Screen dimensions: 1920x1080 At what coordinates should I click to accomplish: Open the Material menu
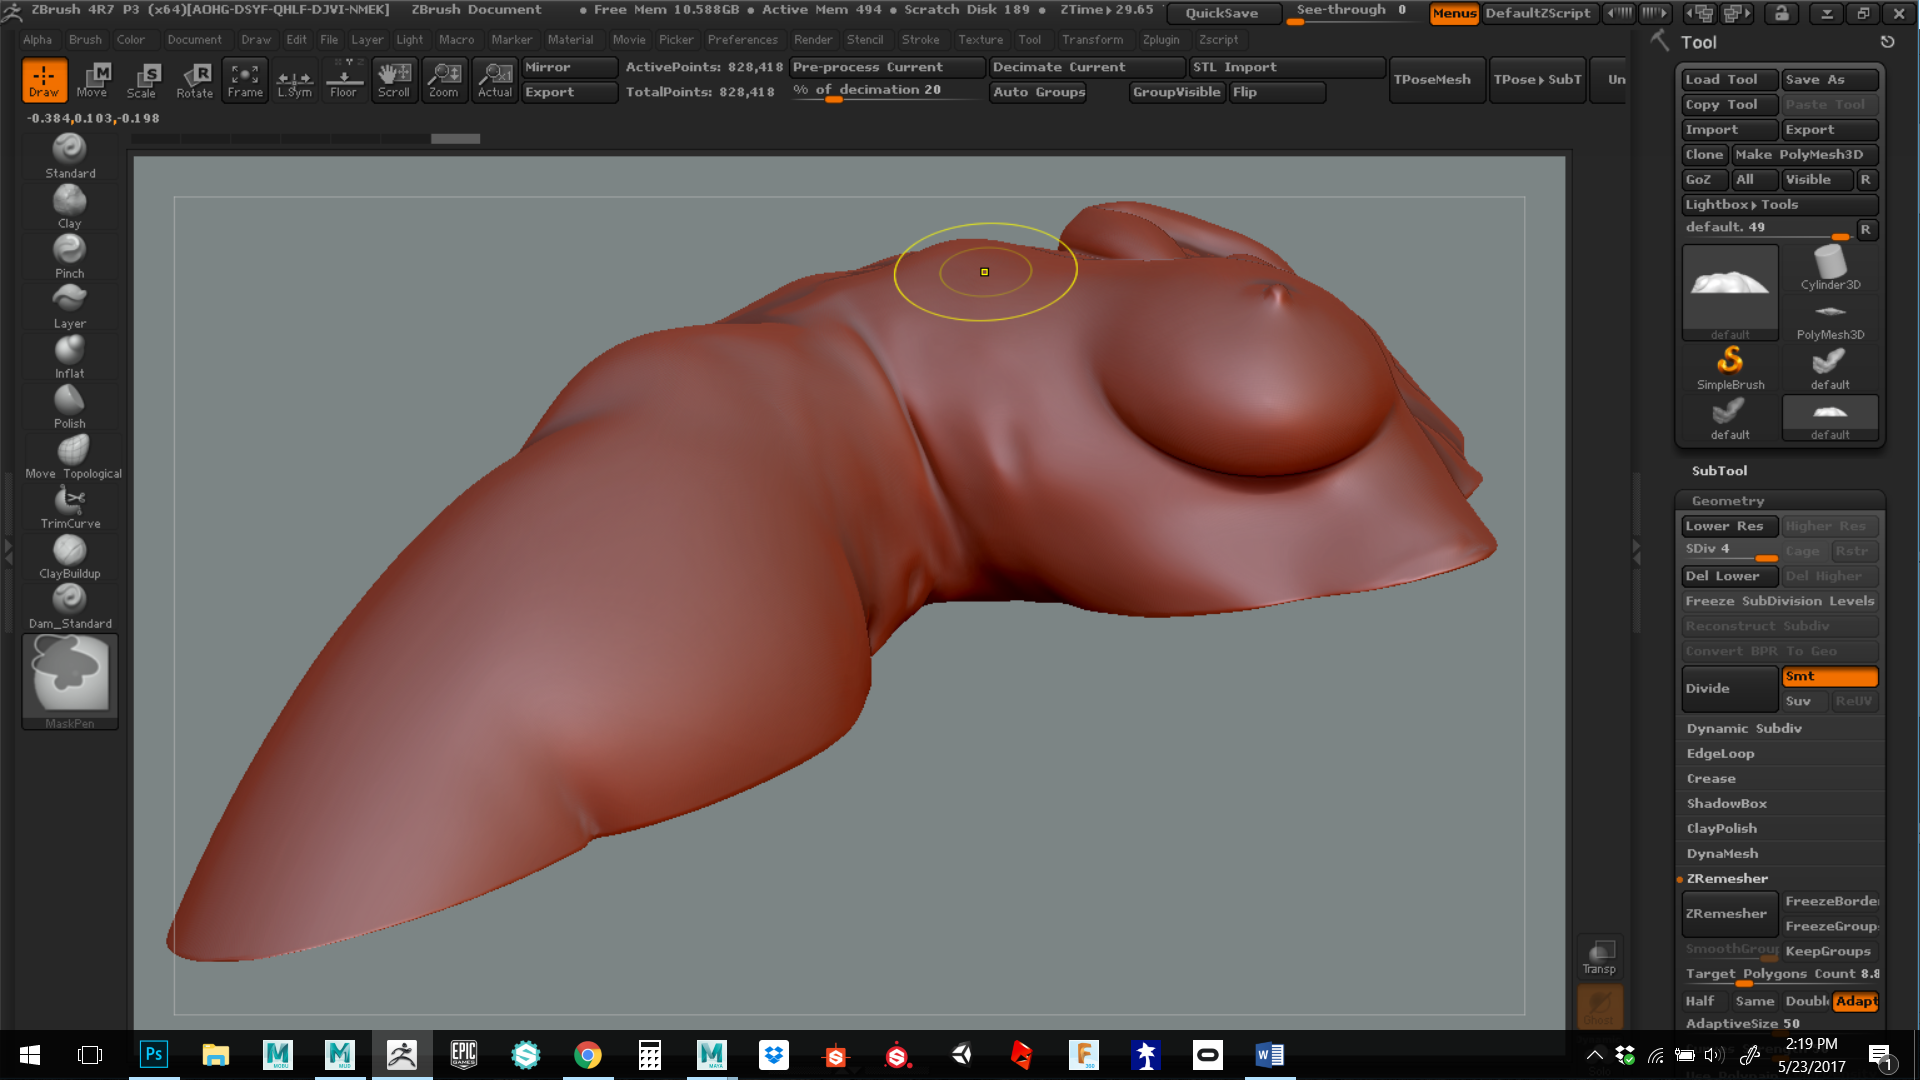[570, 40]
